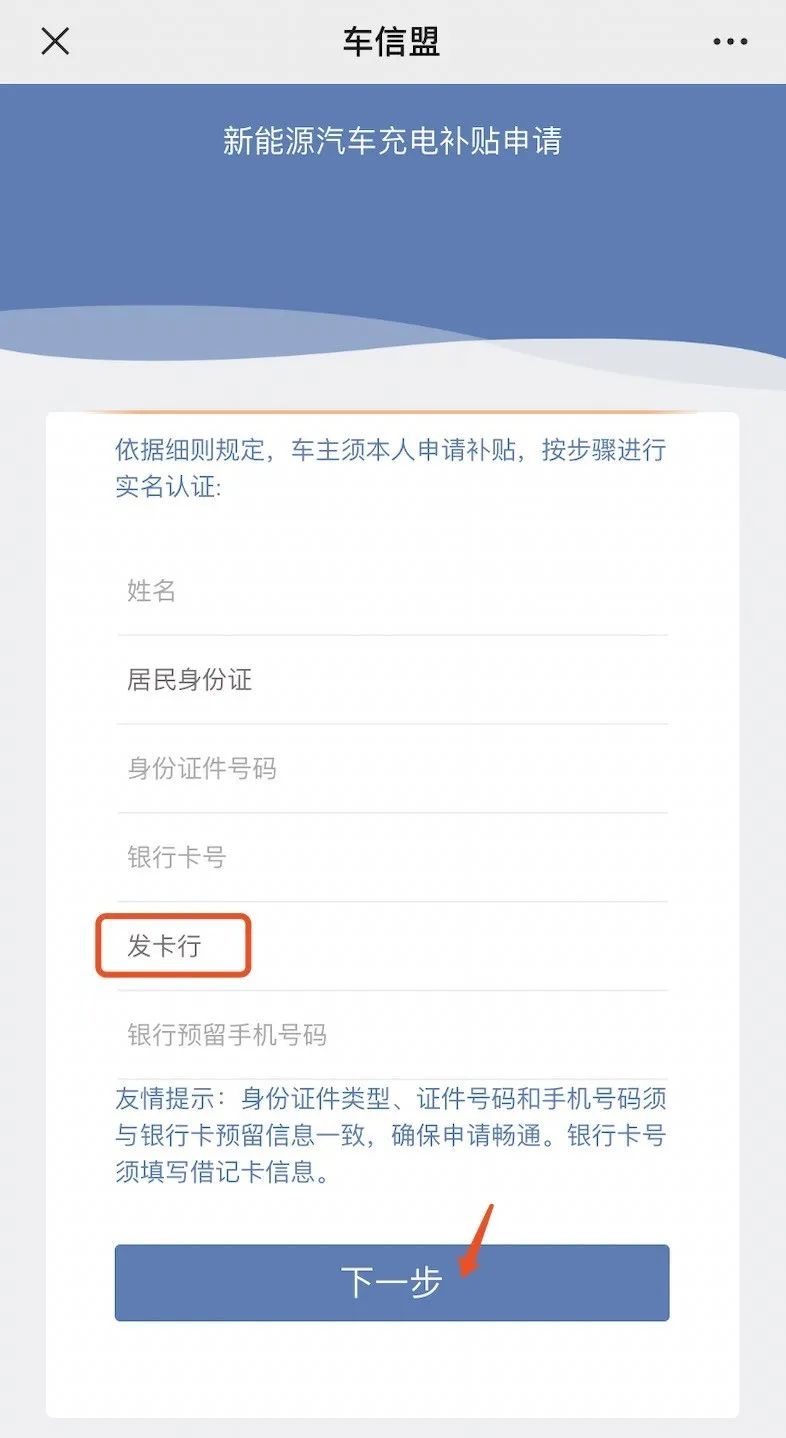
Task: Focus the 银行预留手机号码 phone field
Action: [392, 1034]
